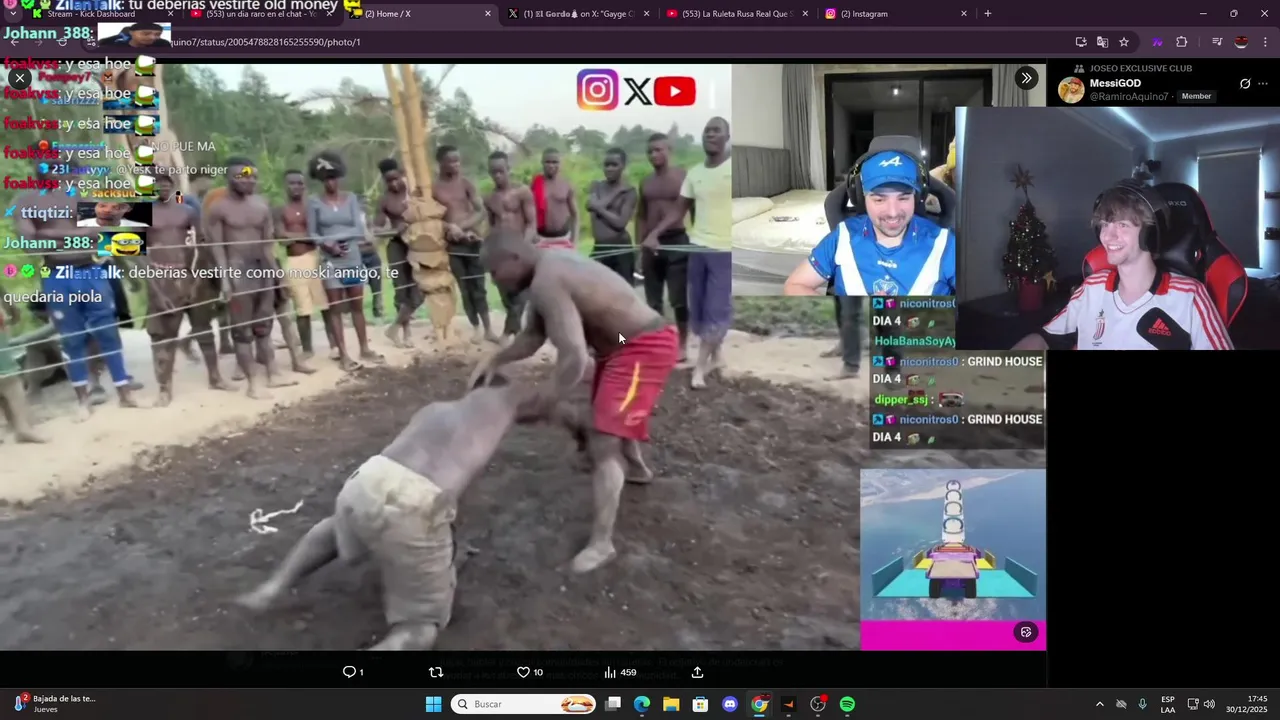
Task: Like the post with the heart icon
Action: point(529,672)
